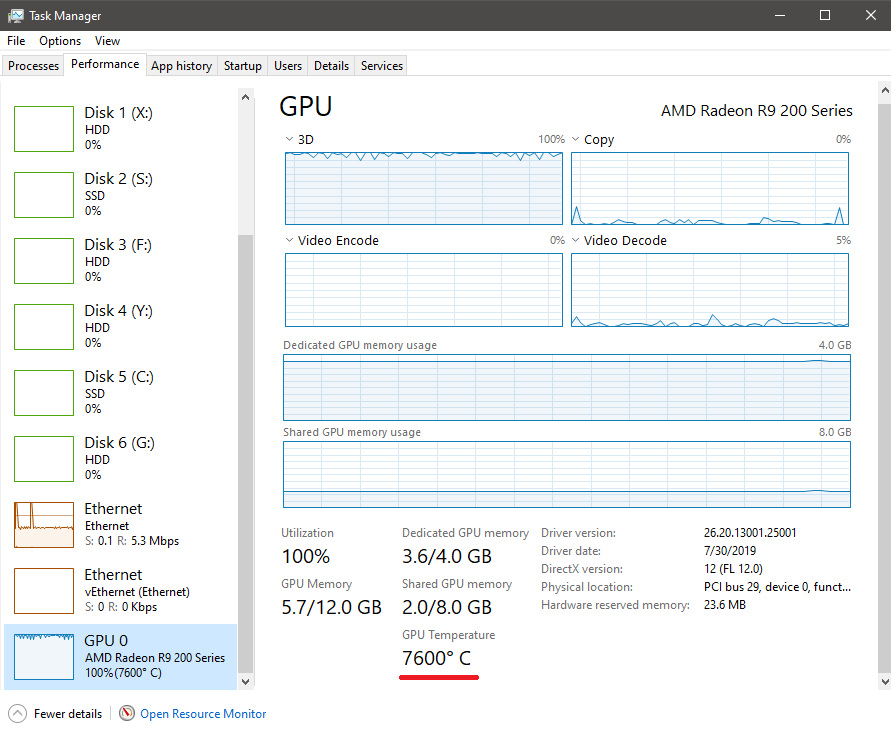Select the Performance tab
Screen dimensions: 891x731
click(x=105, y=64)
